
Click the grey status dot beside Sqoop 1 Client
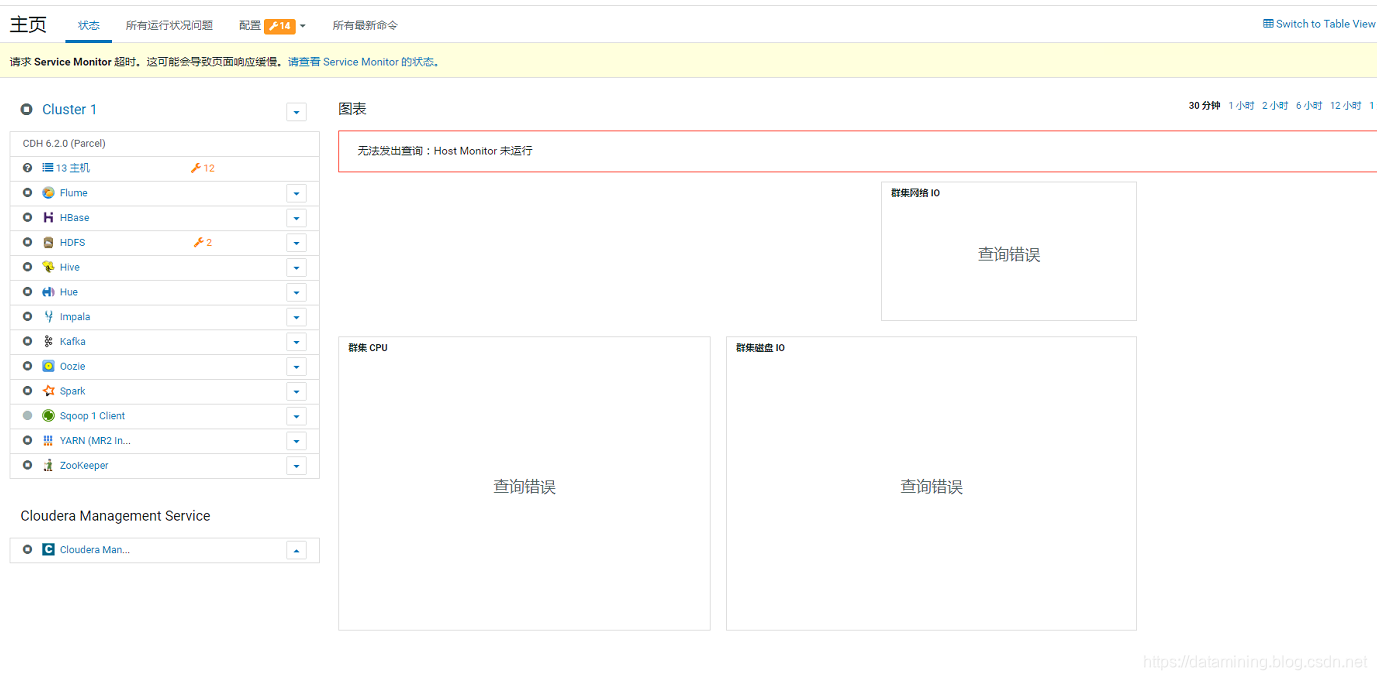point(28,416)
